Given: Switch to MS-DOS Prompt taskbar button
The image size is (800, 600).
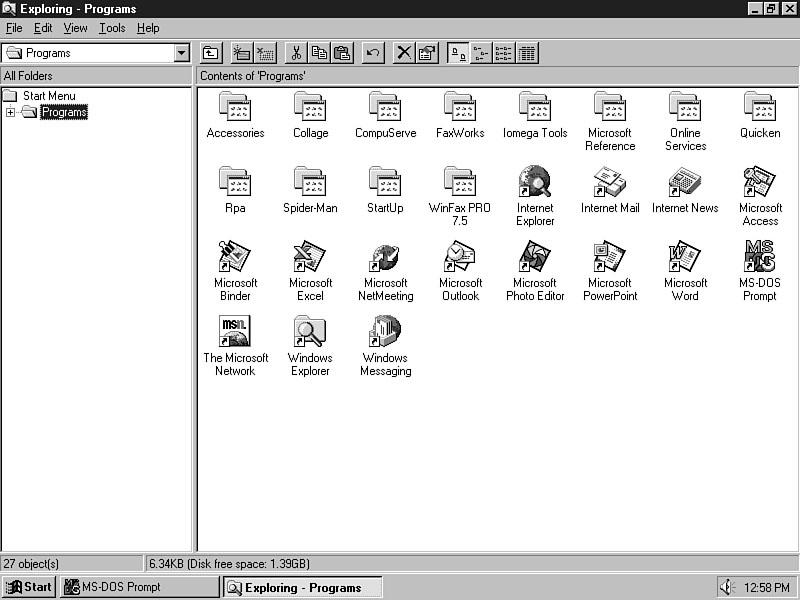Looking at the screenshot, I should tap(140, 587).
